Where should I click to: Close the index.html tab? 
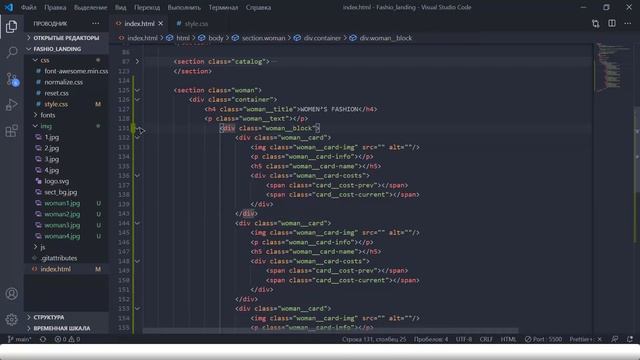[160, 24]
